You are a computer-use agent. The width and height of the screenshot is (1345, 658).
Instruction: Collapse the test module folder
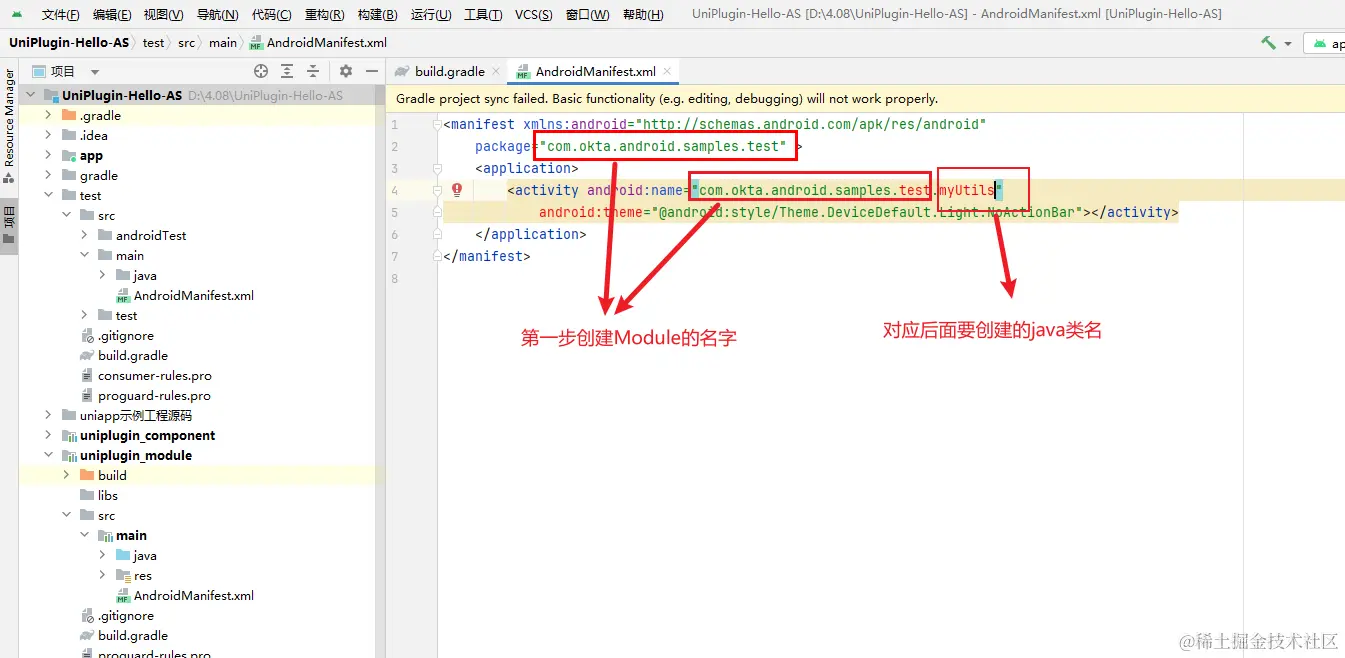tap(49, 195)
